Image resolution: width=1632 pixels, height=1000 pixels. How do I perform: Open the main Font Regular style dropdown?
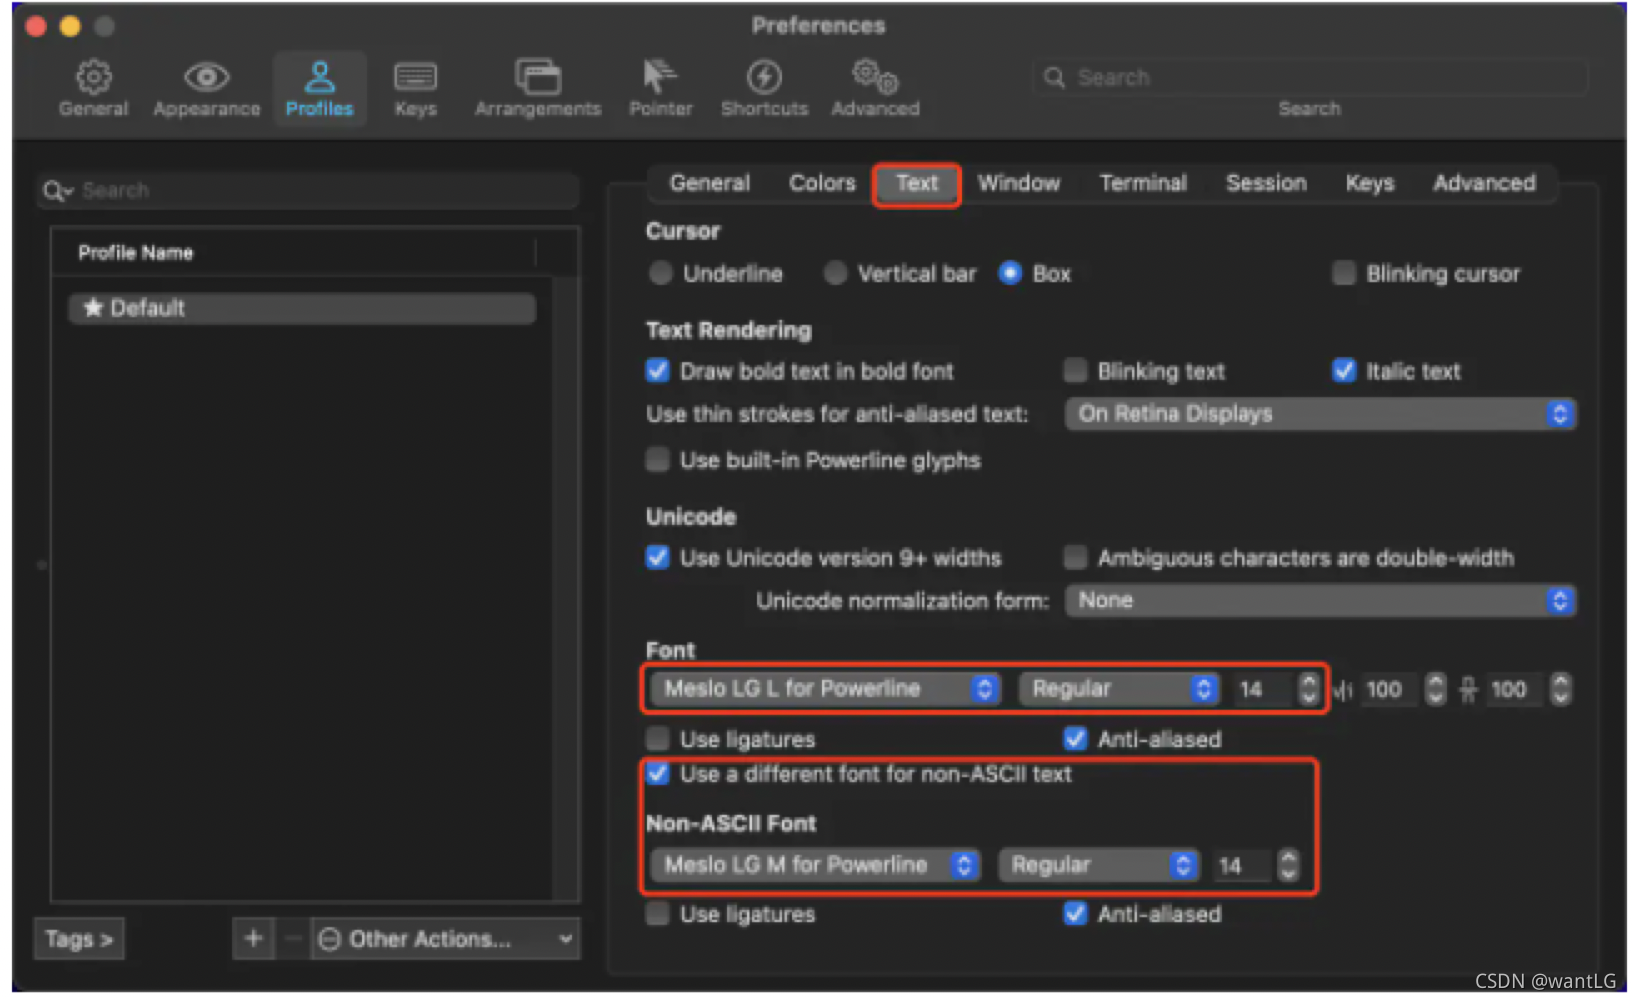[x=1118, y=688]
